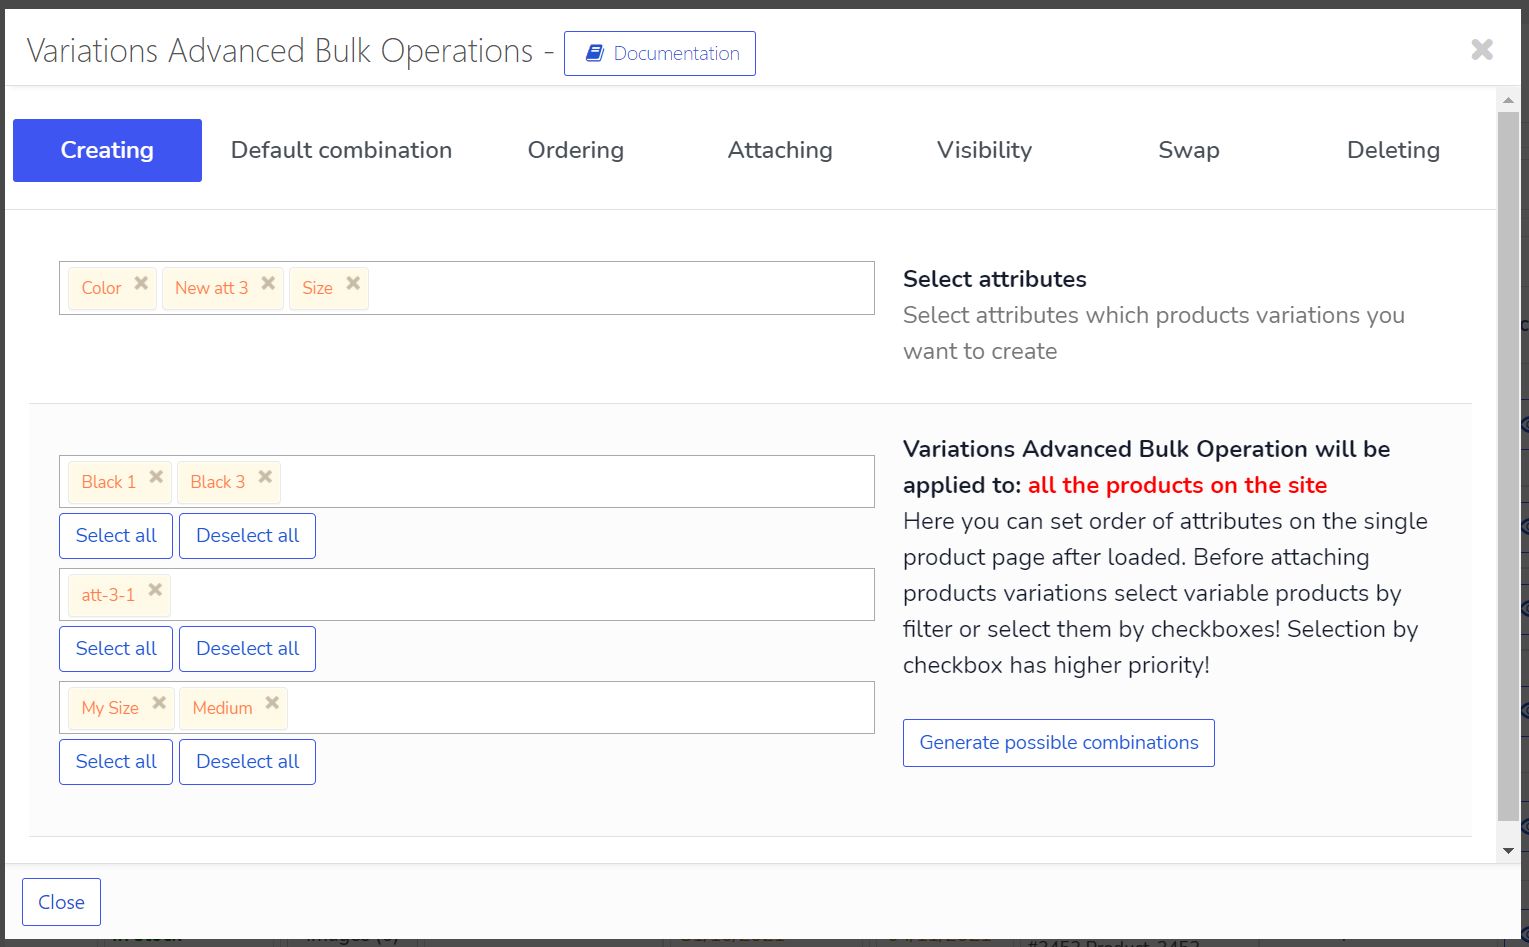Remove the My Size term tag
This screenshot has width=1529, height=947.
(159, 704)
